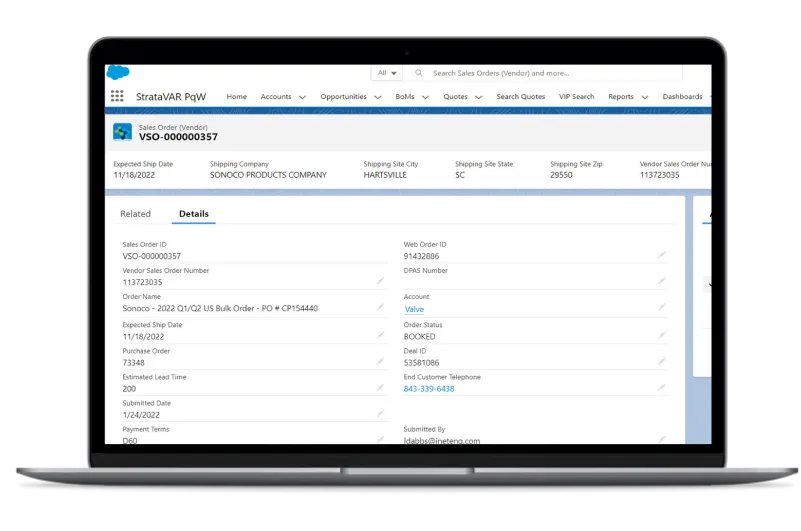Open the Dashboards nav item
Screen dimensions: 801x531
pyautogui.click(x=682, y=97)
